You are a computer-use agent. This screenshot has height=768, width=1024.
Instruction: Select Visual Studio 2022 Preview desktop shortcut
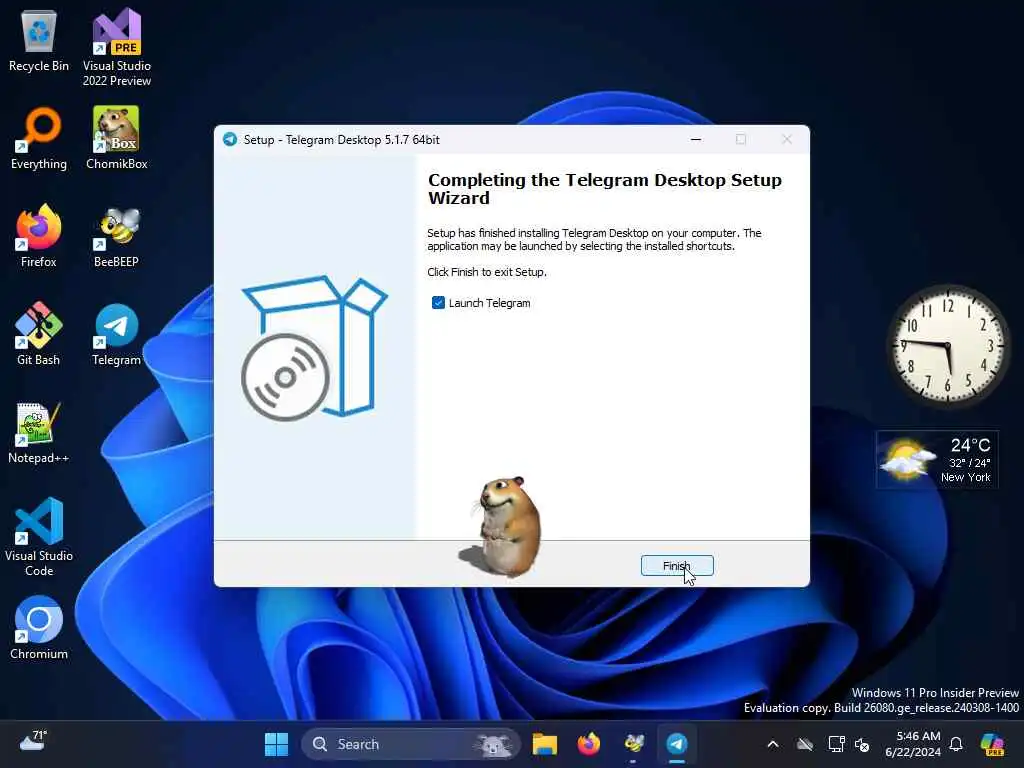pos(117,48)
